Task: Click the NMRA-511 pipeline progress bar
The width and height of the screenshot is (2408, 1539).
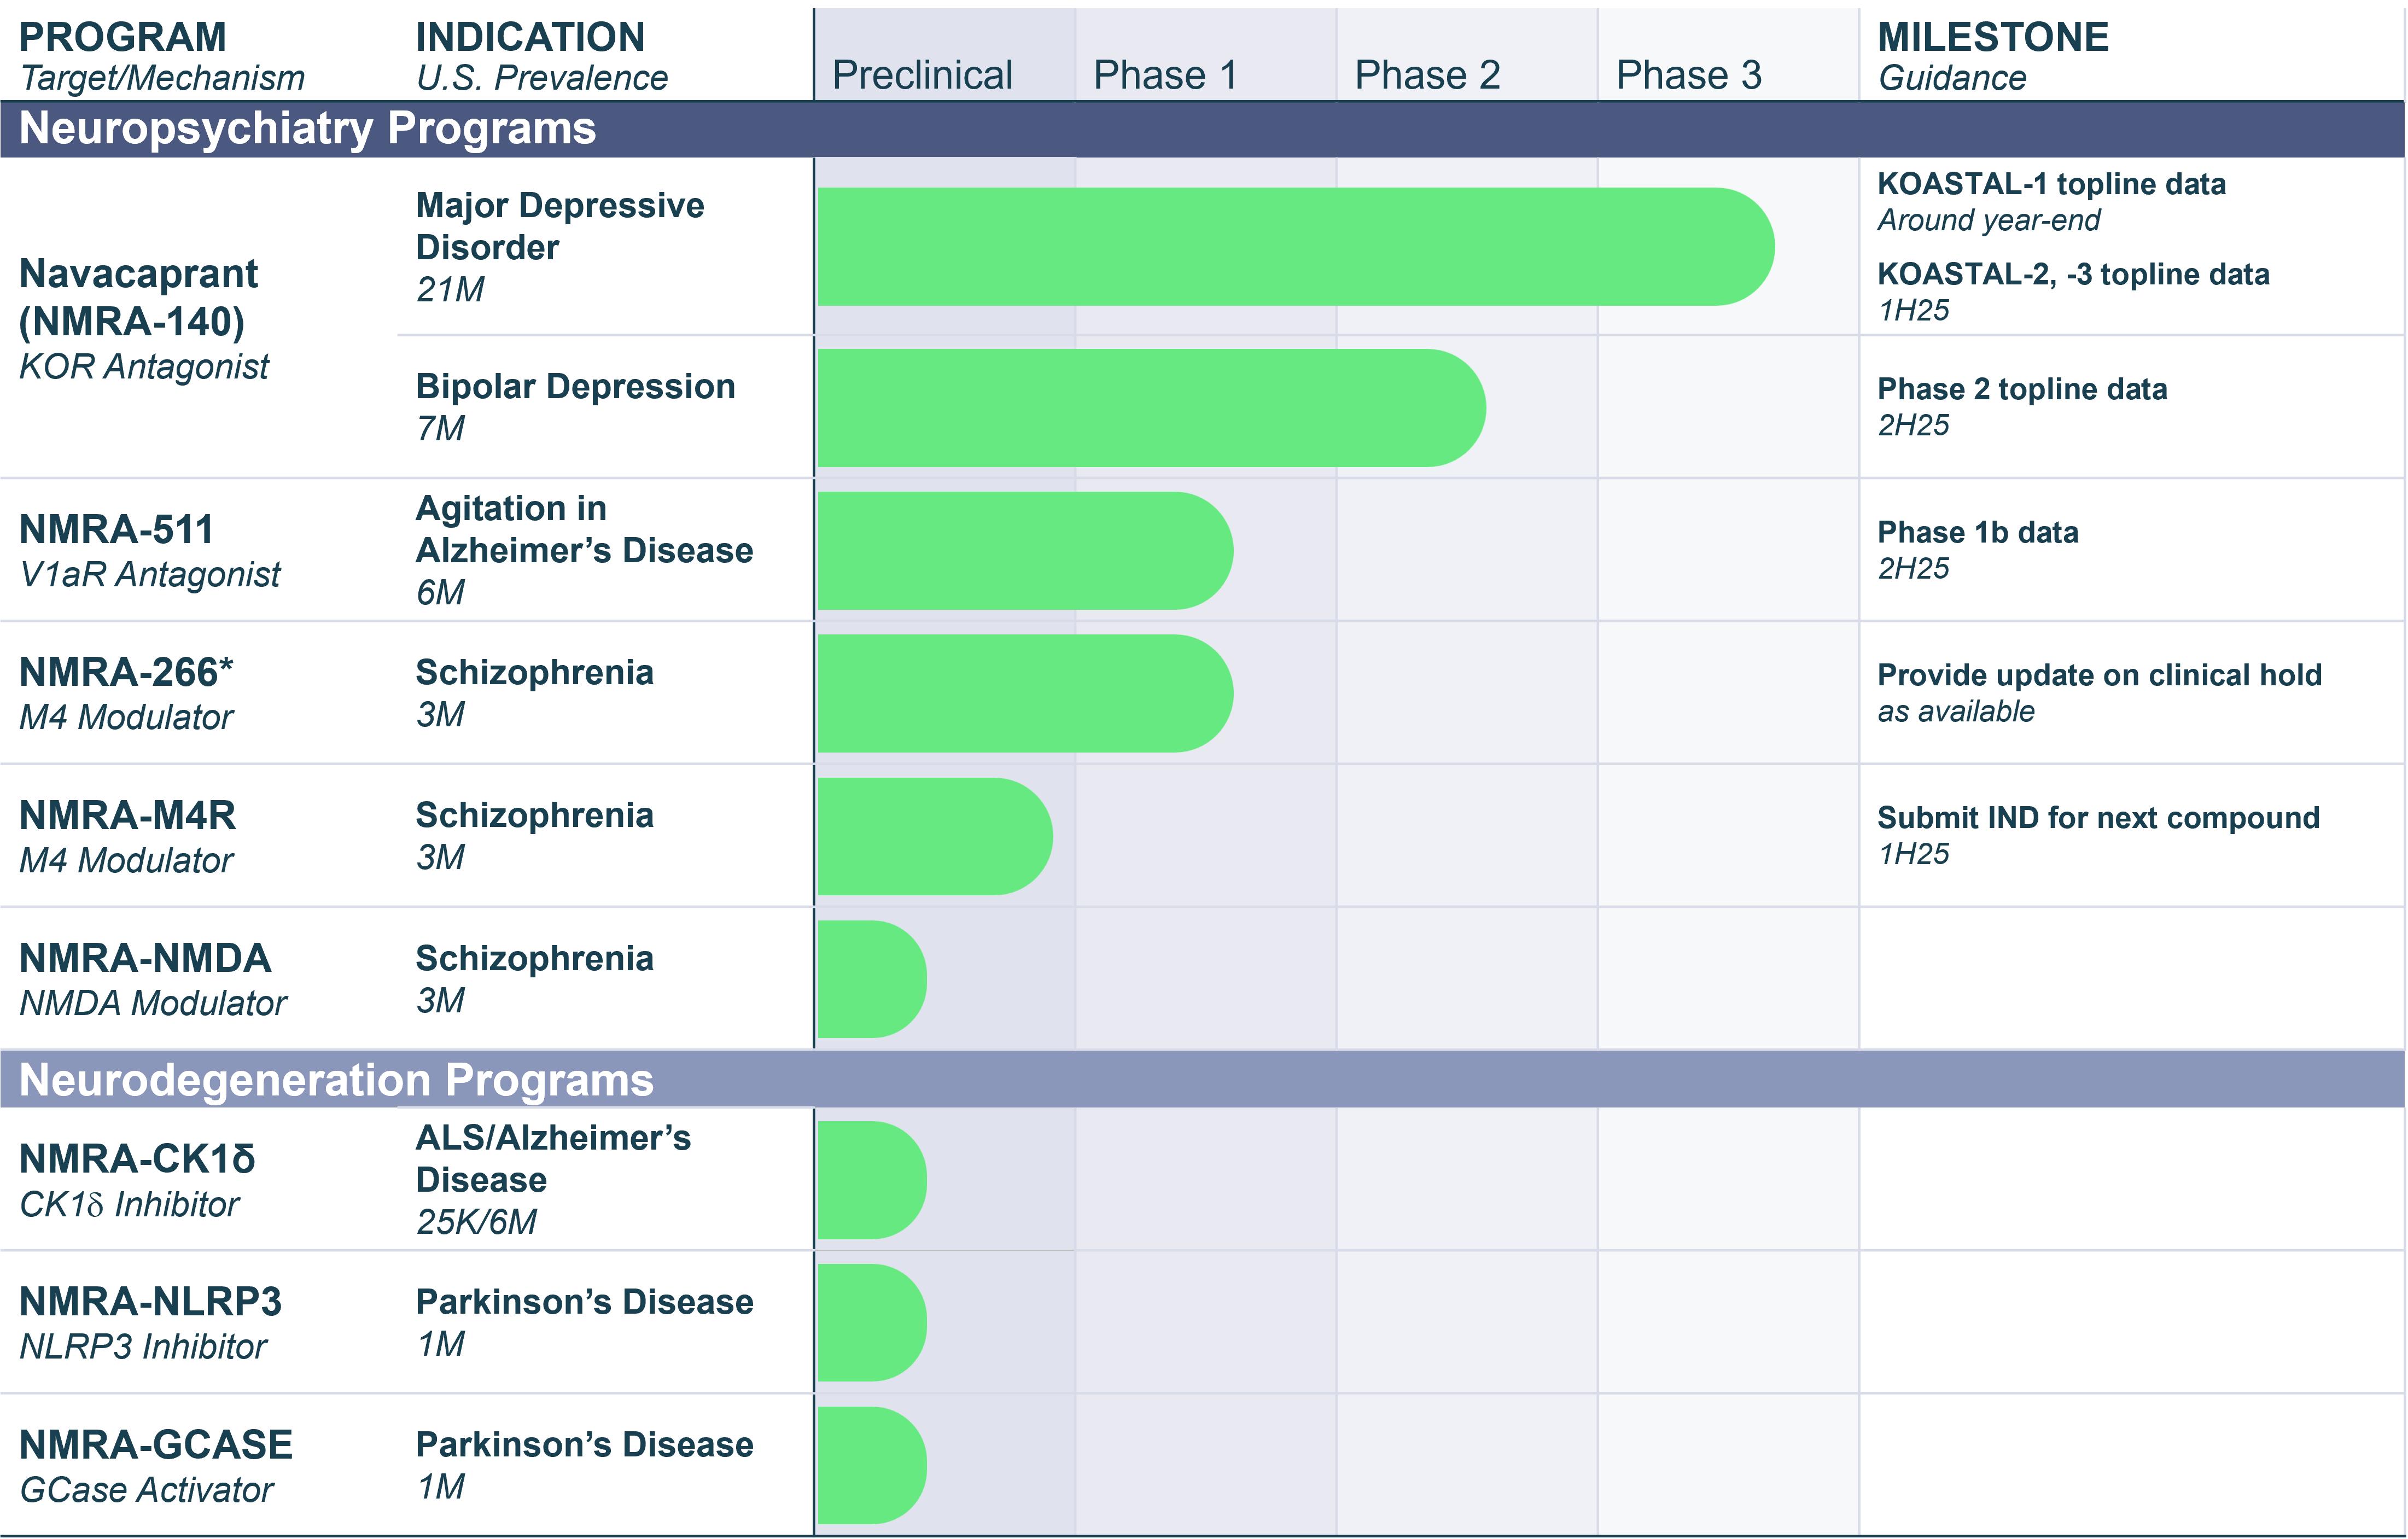Action: coord(1024,550)
